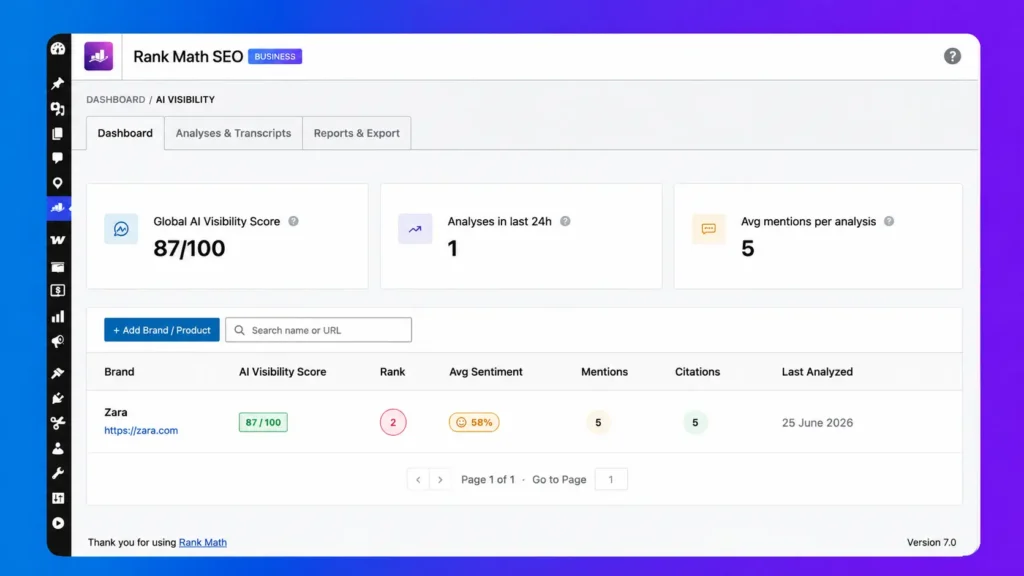Open the Products box sidebar icon

coord(58,266)
